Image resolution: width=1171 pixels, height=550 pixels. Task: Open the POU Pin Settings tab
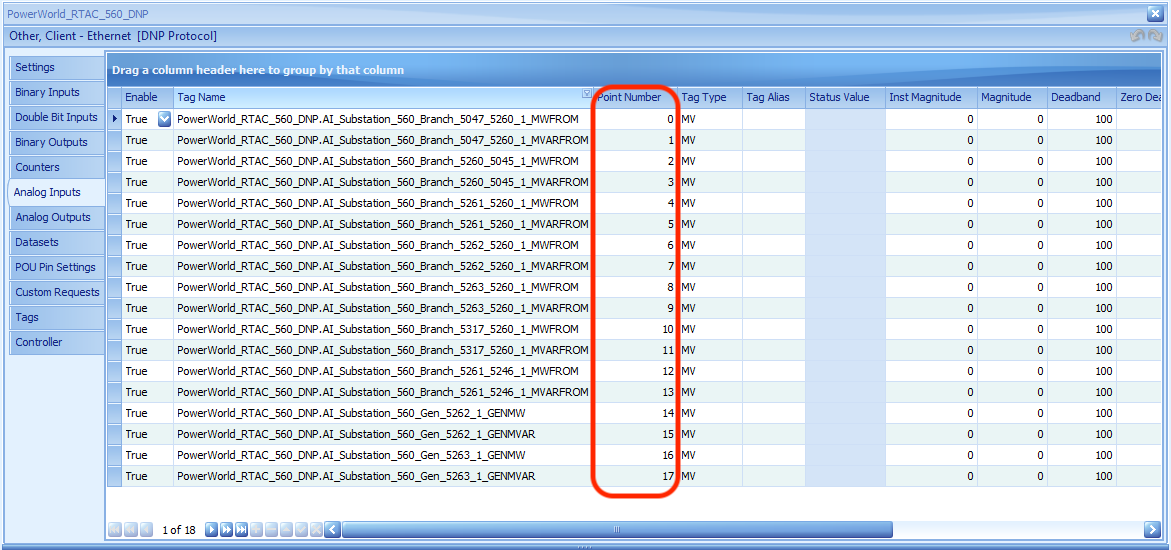coord(57,268)
